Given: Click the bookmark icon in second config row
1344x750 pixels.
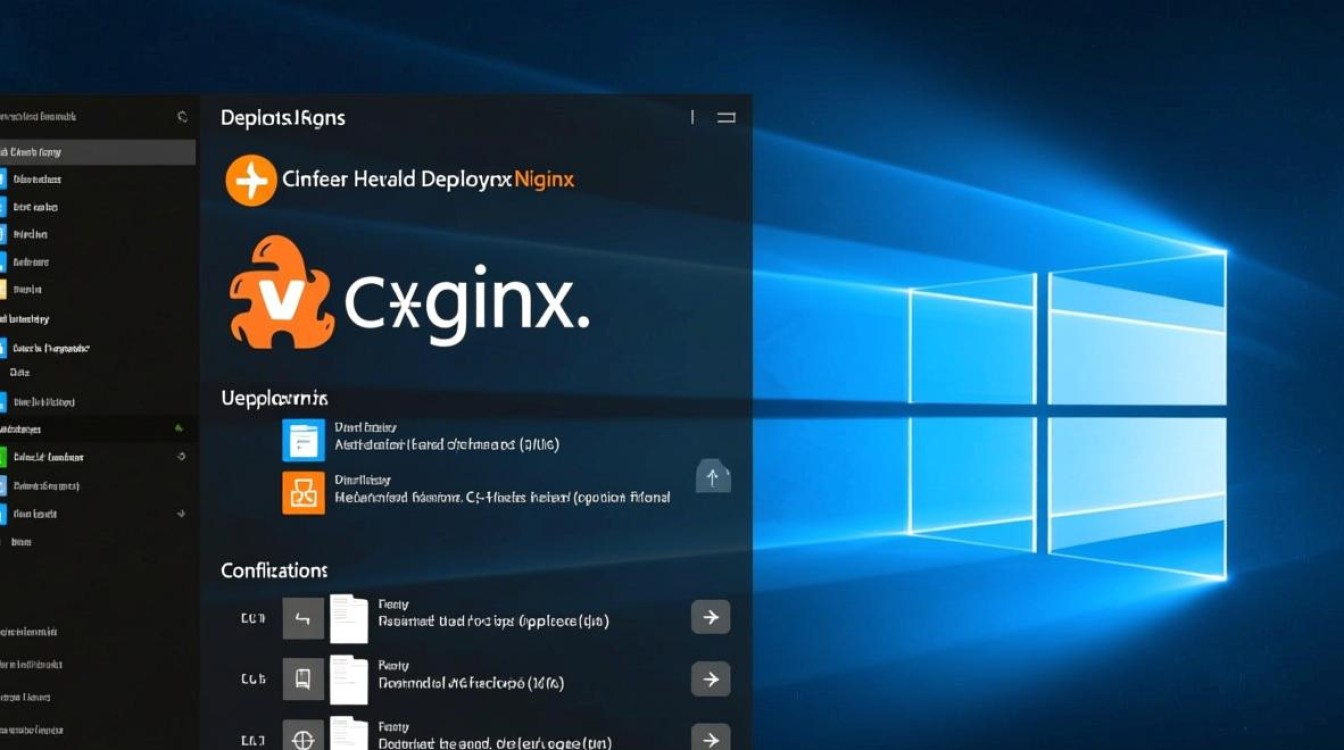Looking at the screenshot, I should tap(303, 679).
